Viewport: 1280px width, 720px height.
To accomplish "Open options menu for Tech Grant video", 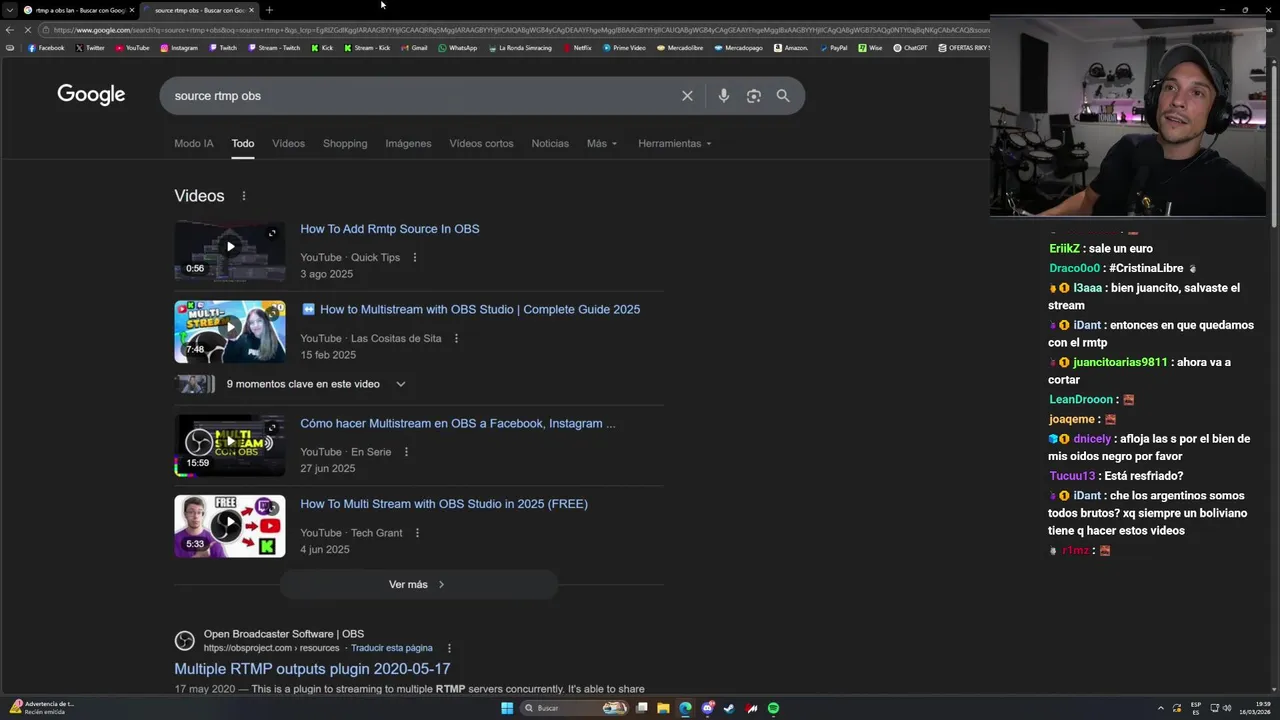I will [417, 533].
